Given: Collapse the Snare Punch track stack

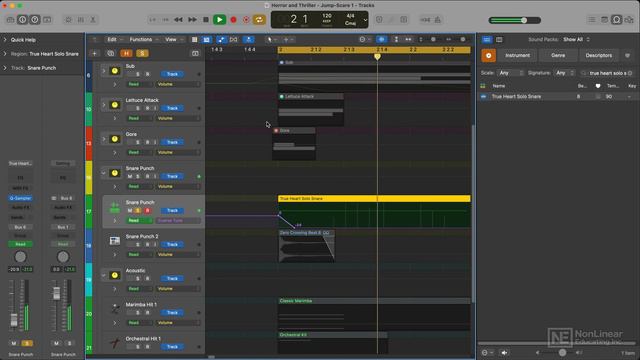Looking at the screenshot, I should [104, 173].
